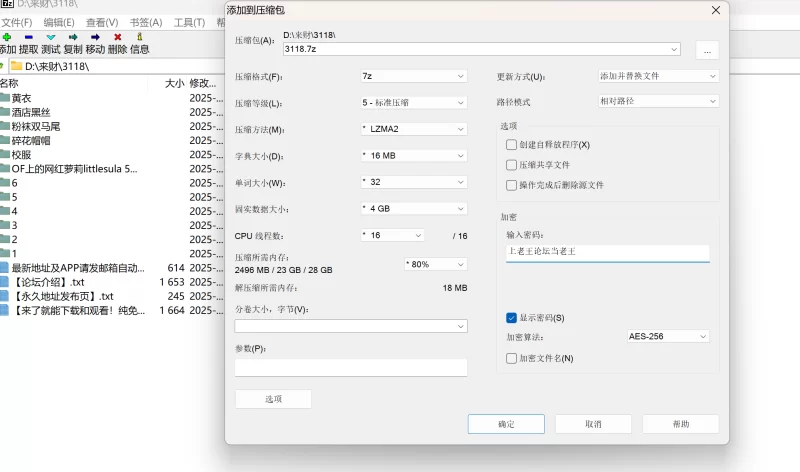Open the 80% memory usage dropdown

point(436,264)
